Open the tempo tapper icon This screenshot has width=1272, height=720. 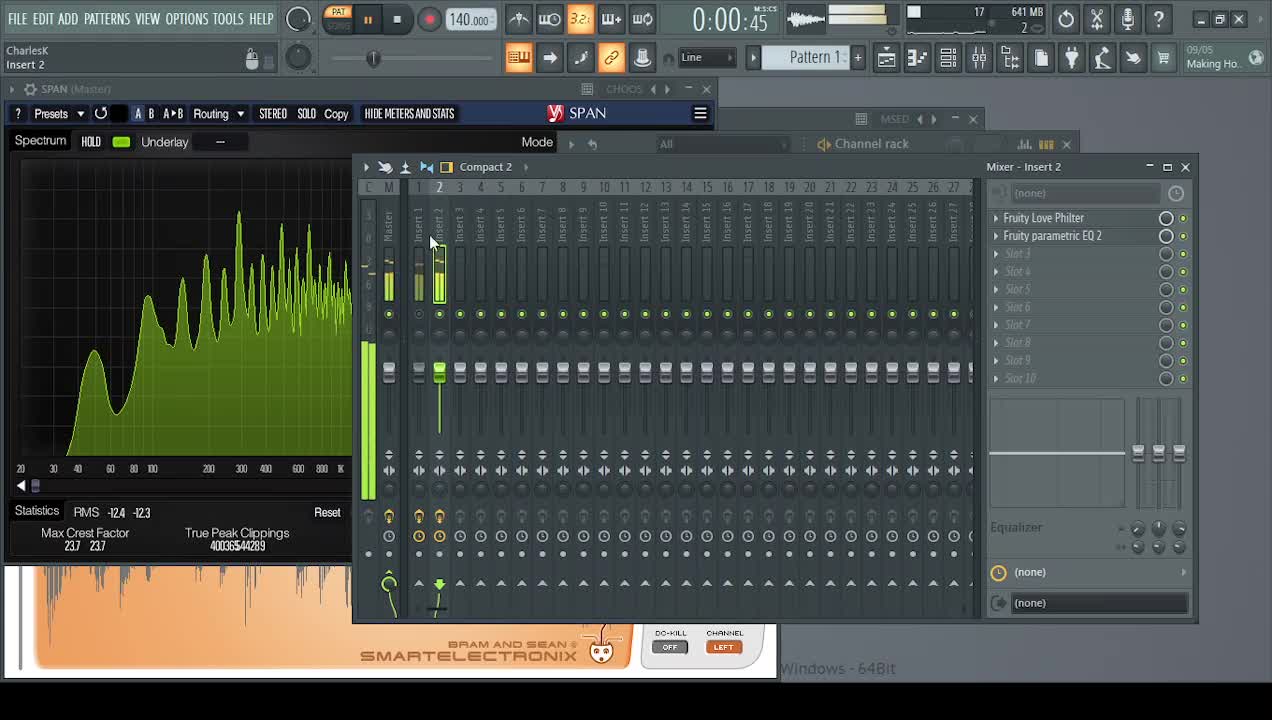[x=1102, y=58]
